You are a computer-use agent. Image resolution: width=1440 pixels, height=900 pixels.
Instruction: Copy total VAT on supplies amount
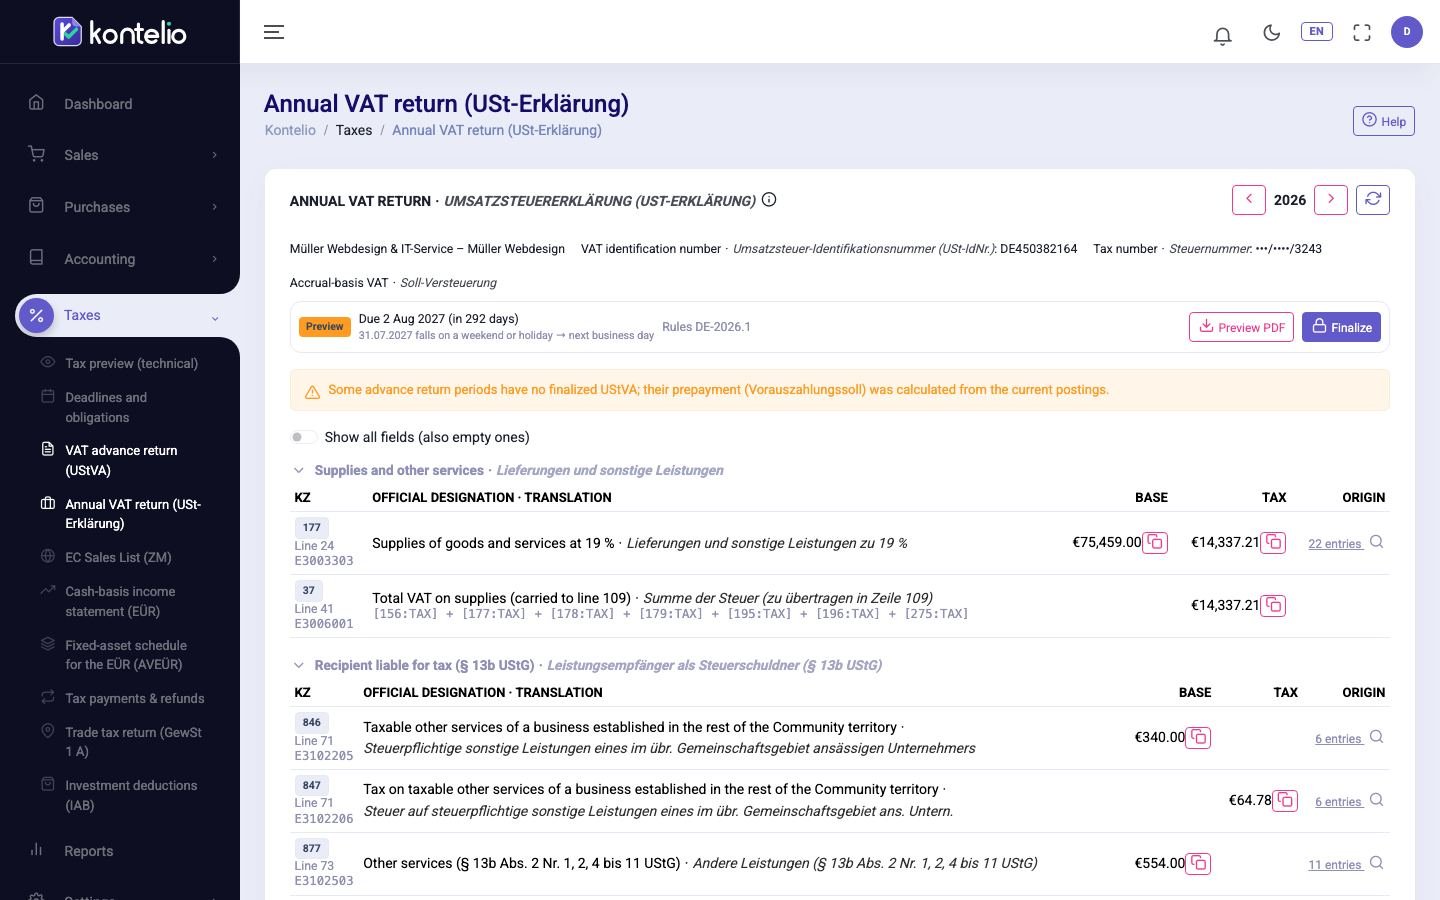(1273, 606)
